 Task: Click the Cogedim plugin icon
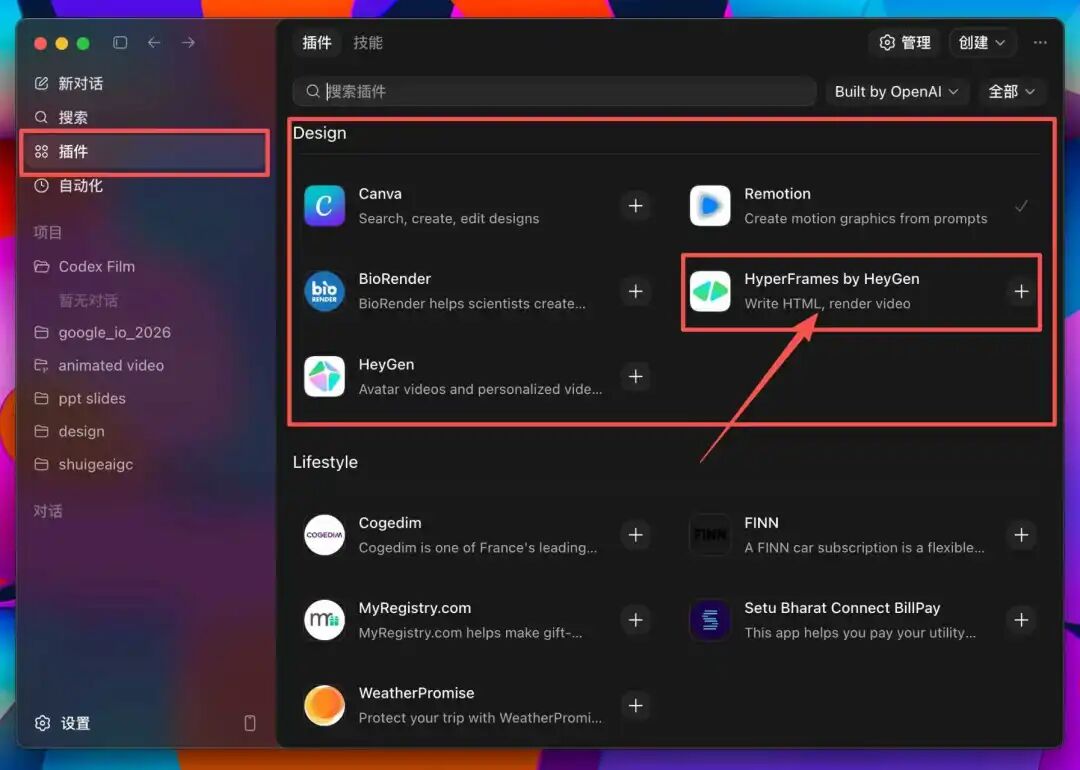(324, 535)
